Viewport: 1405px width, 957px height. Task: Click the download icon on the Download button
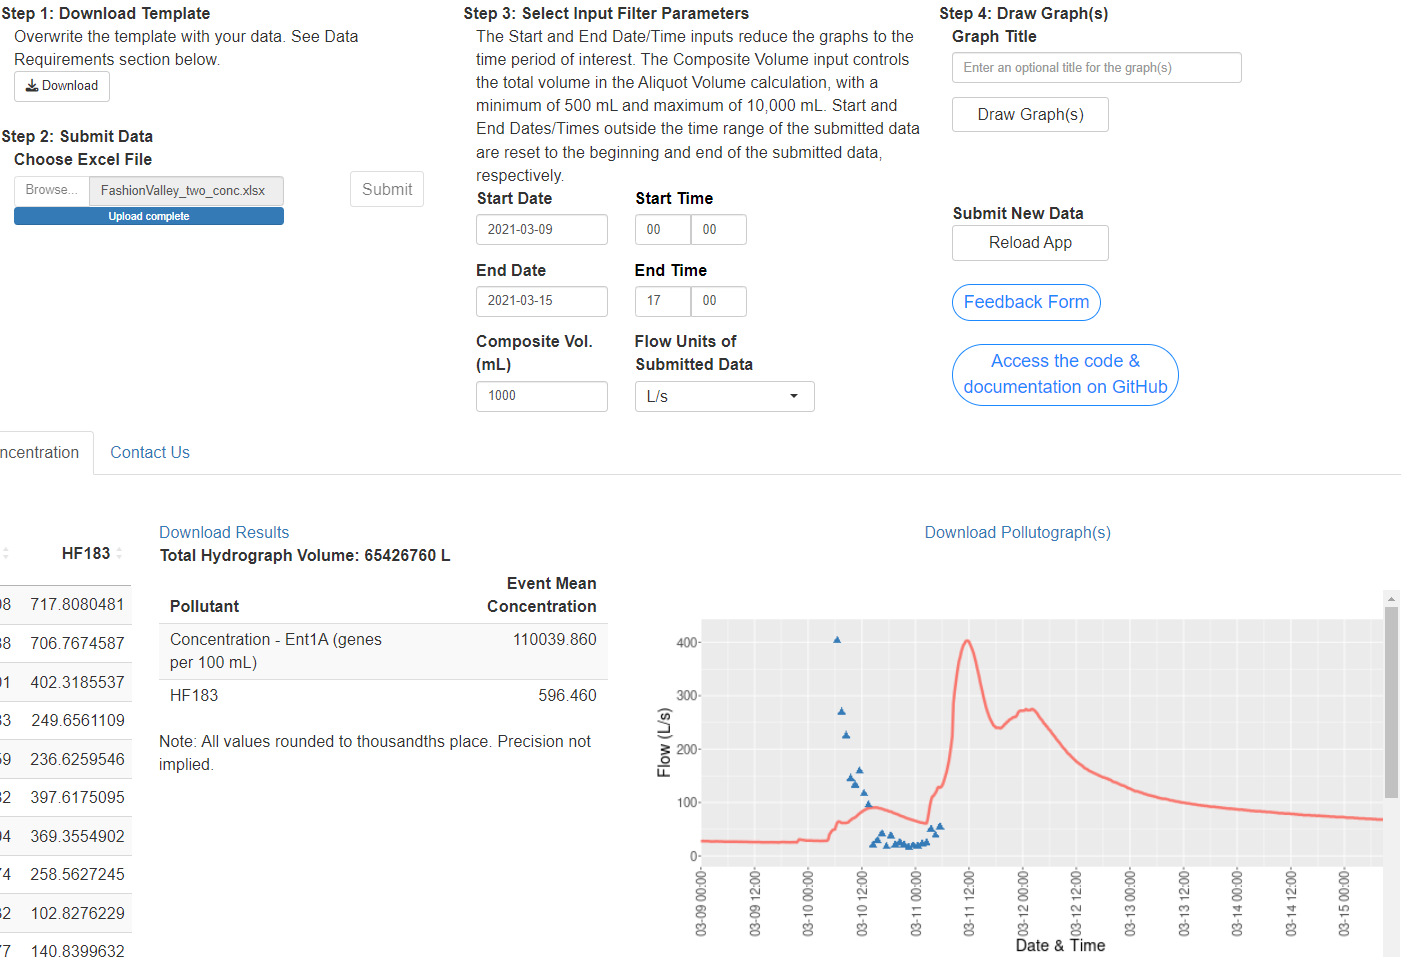pyautogui.click(x=30, y=86)
